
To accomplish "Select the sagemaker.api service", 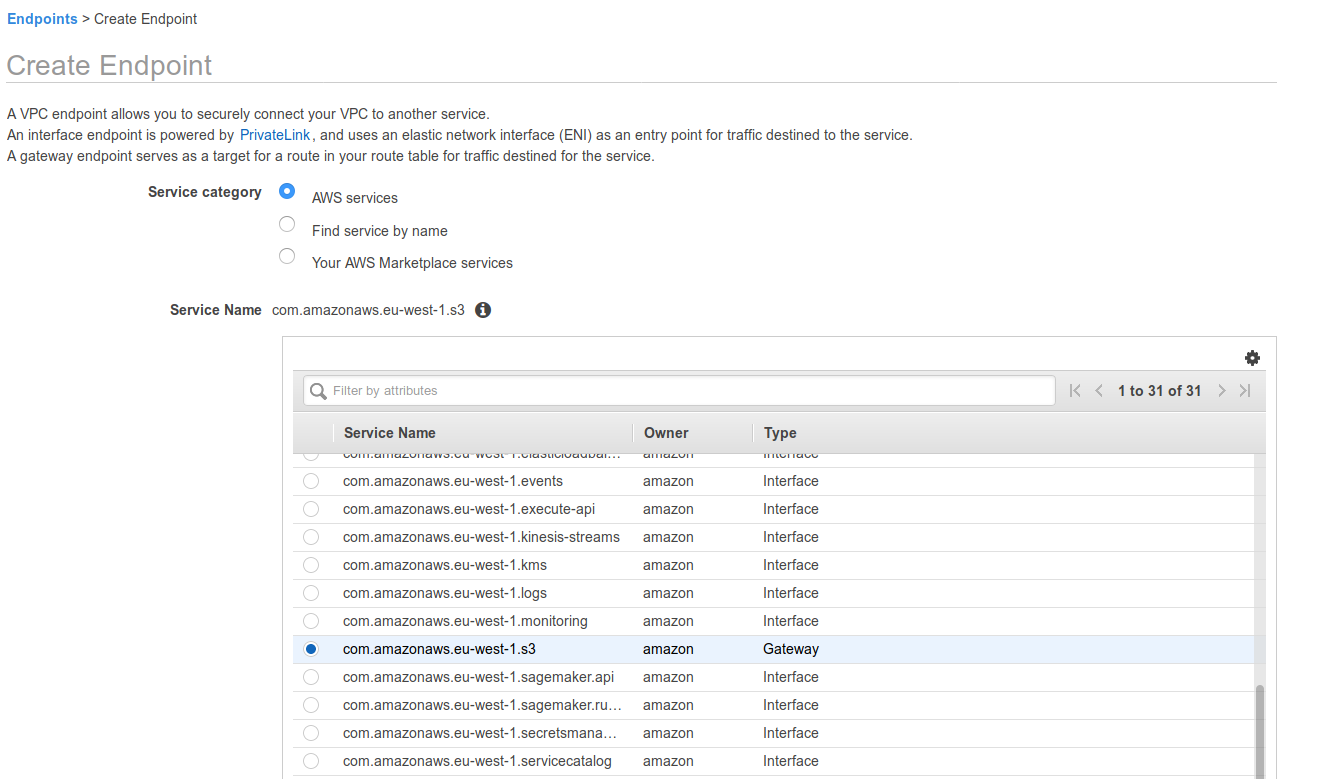I will (311, 677).
